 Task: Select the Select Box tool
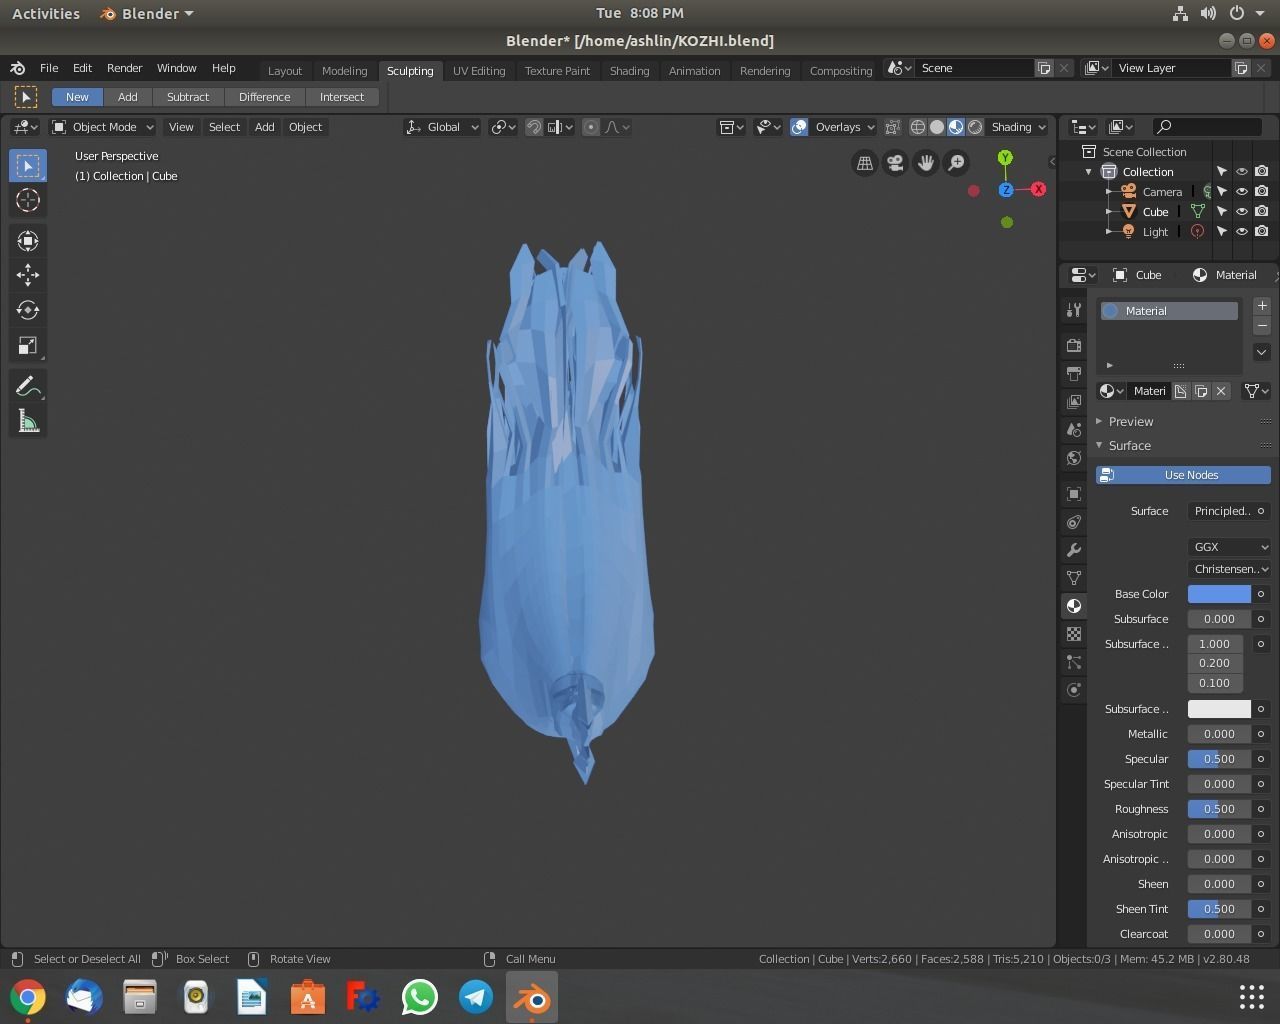point(28,165)
